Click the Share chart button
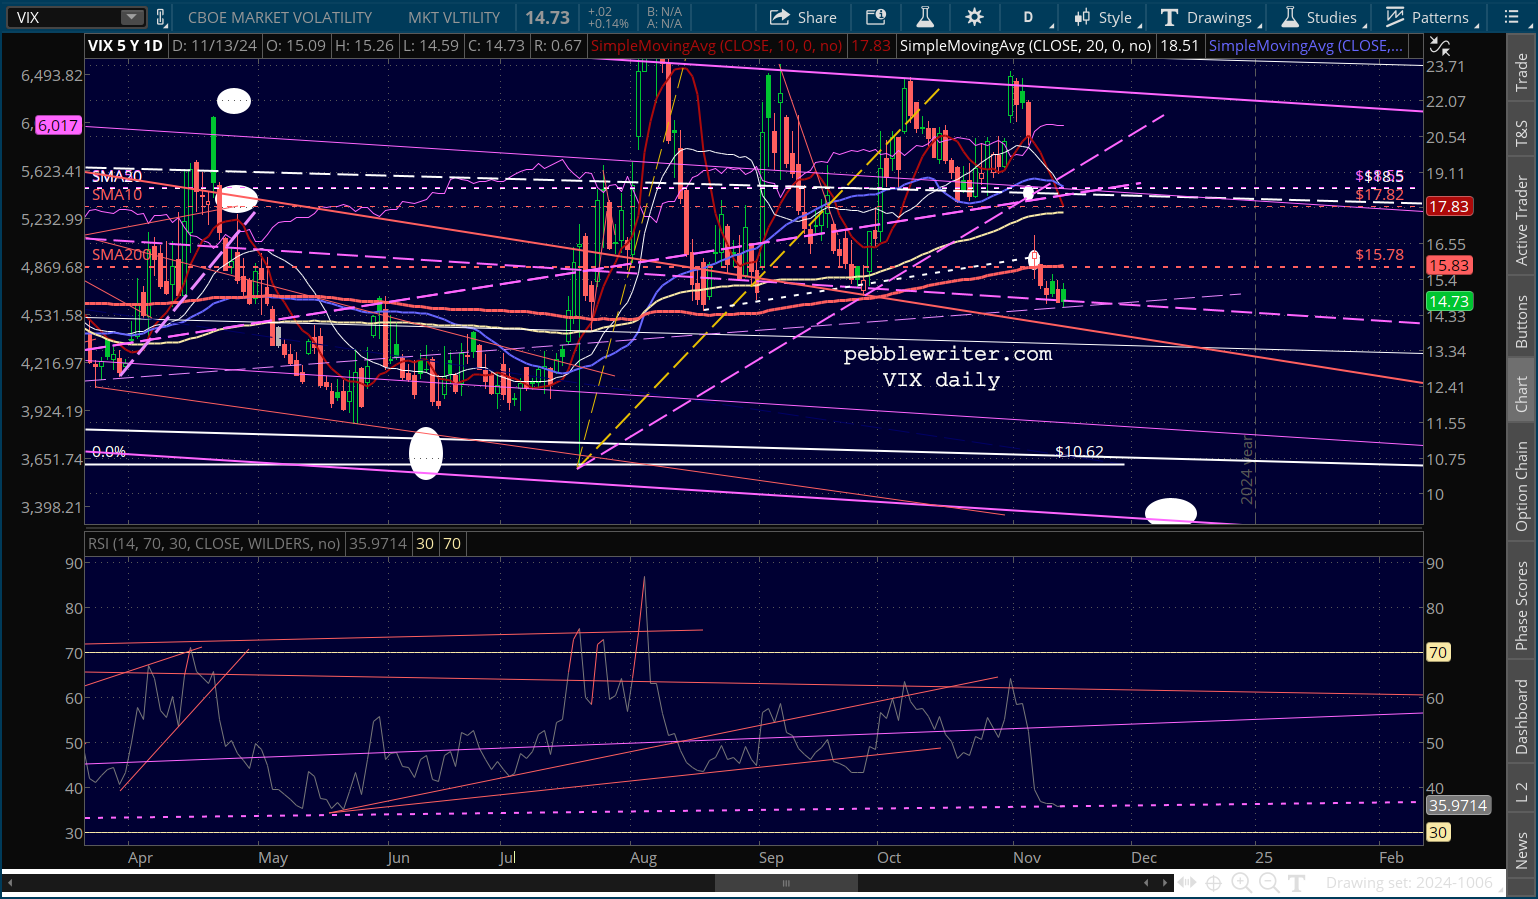 (803, 17)
